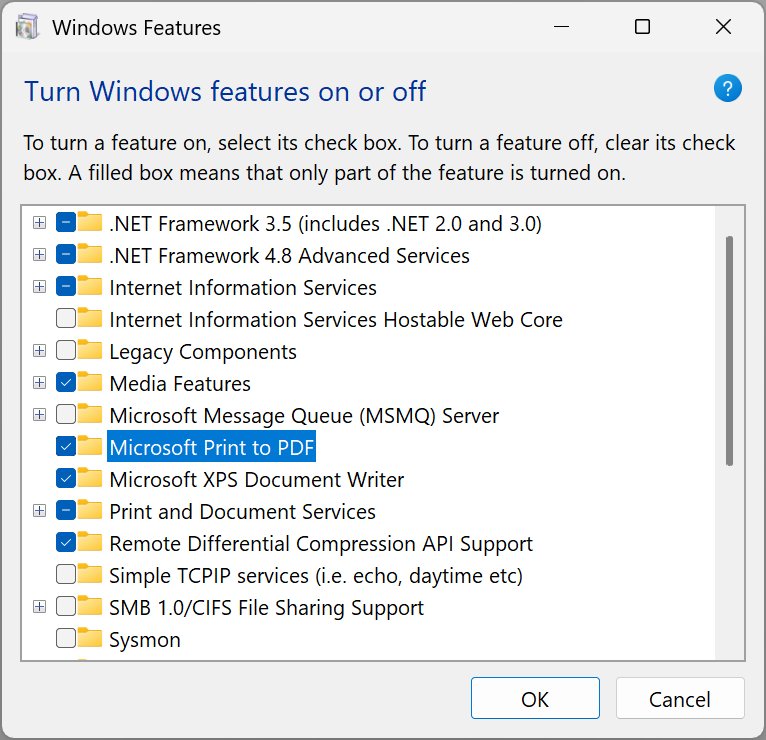Click the Cancel button

(x=680, y=698)
